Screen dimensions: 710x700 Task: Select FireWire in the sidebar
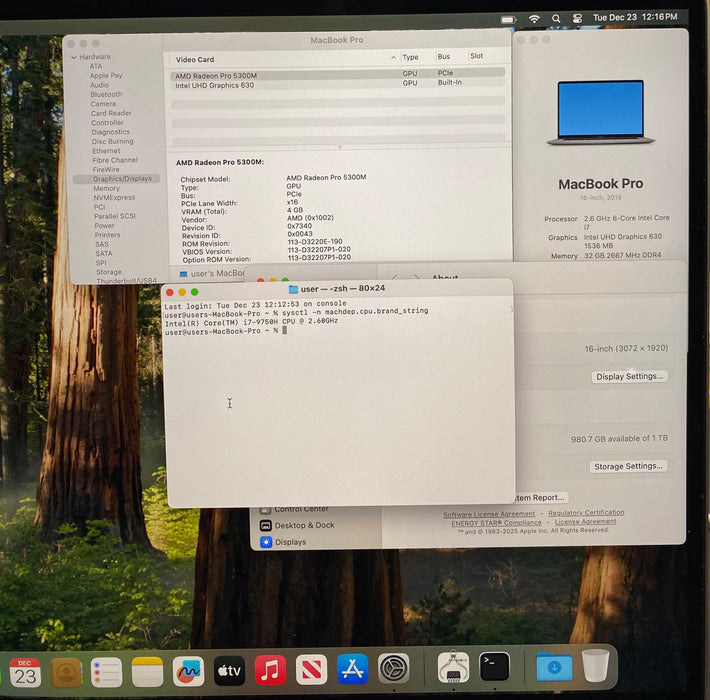click(106, 170)
